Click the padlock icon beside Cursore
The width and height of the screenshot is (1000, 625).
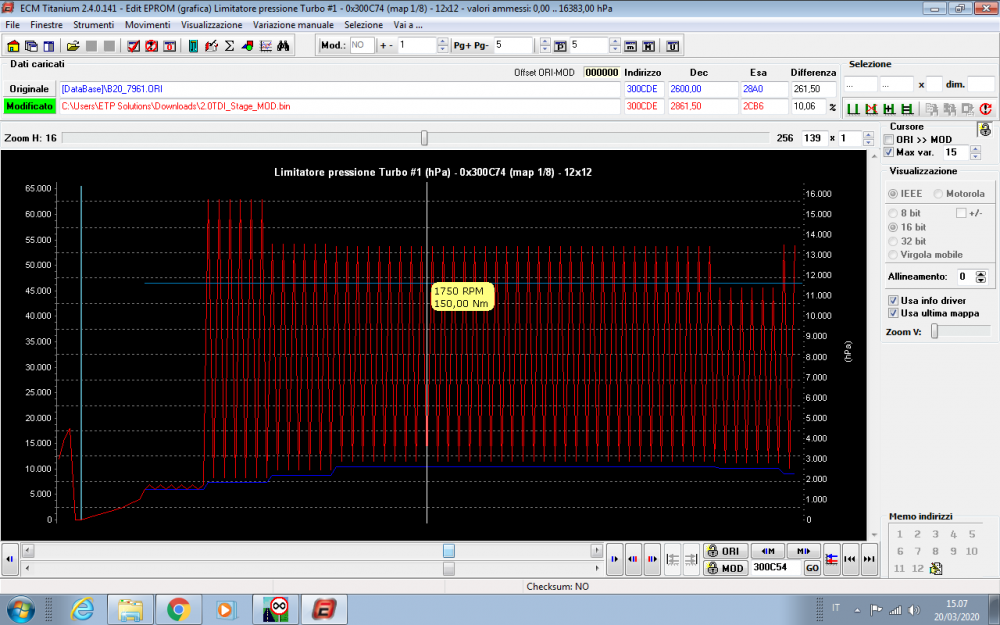(985, 129)
